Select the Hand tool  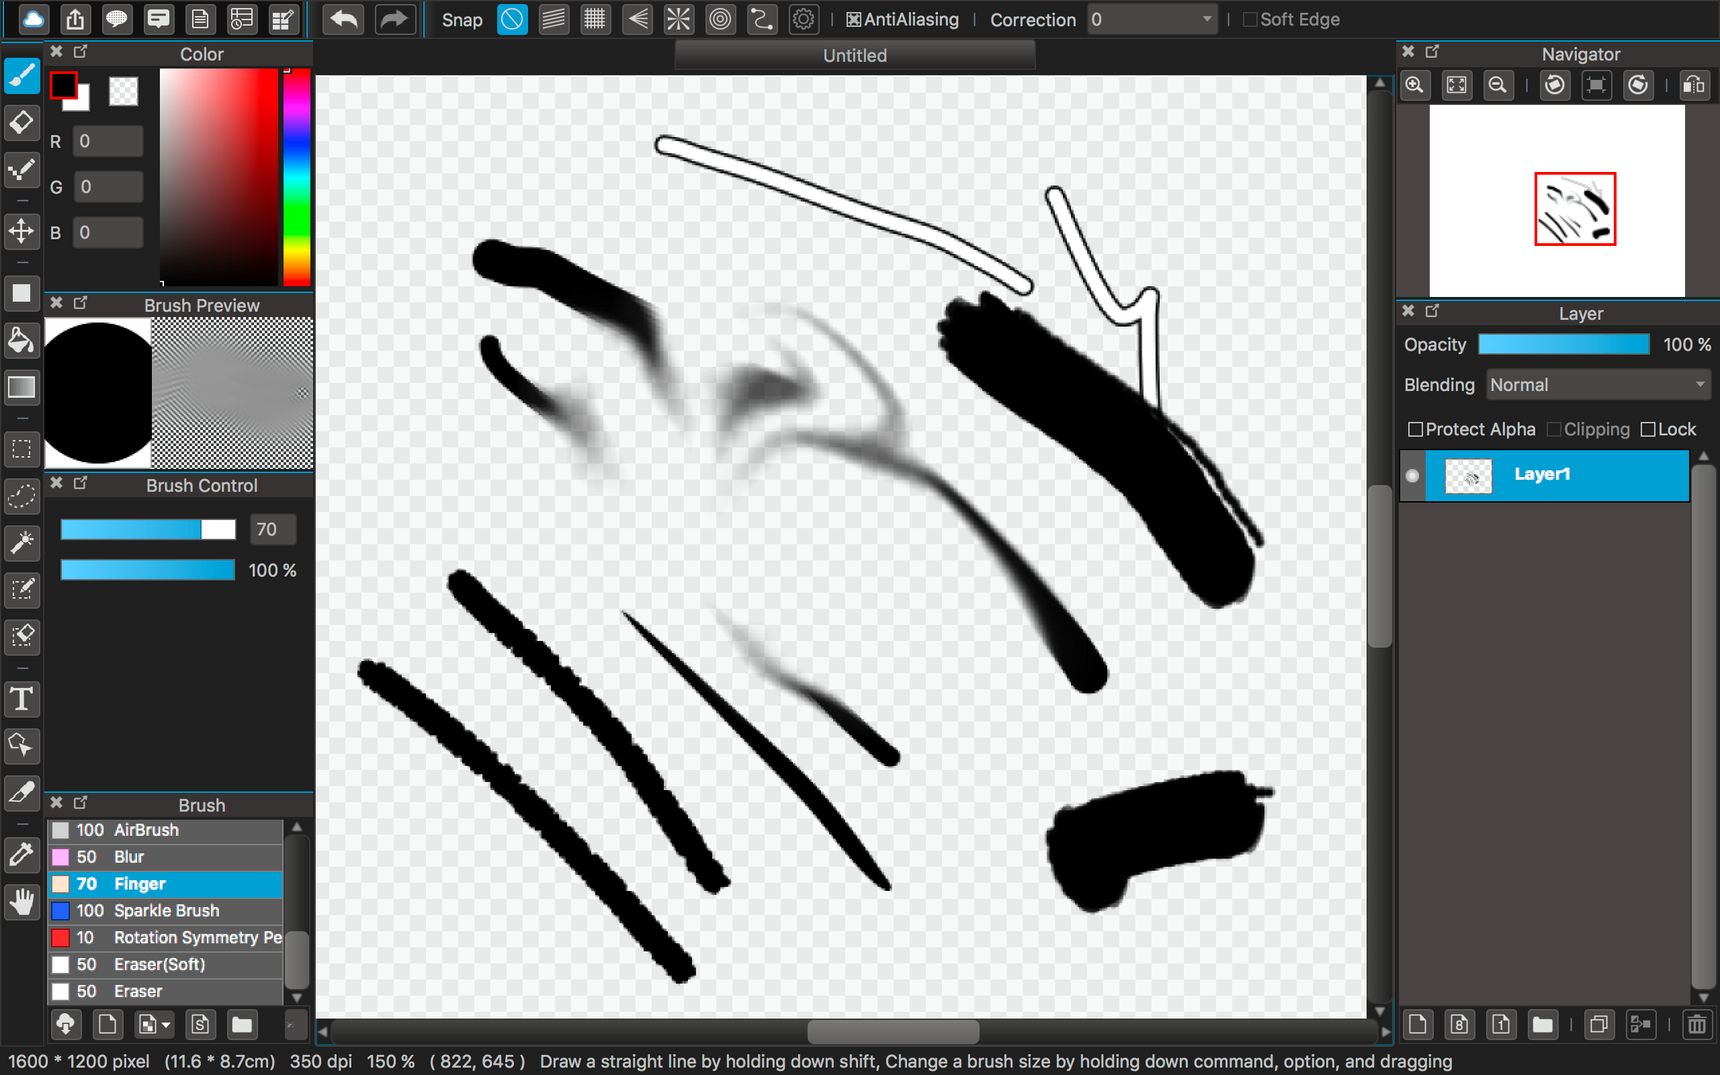point(21,902)
